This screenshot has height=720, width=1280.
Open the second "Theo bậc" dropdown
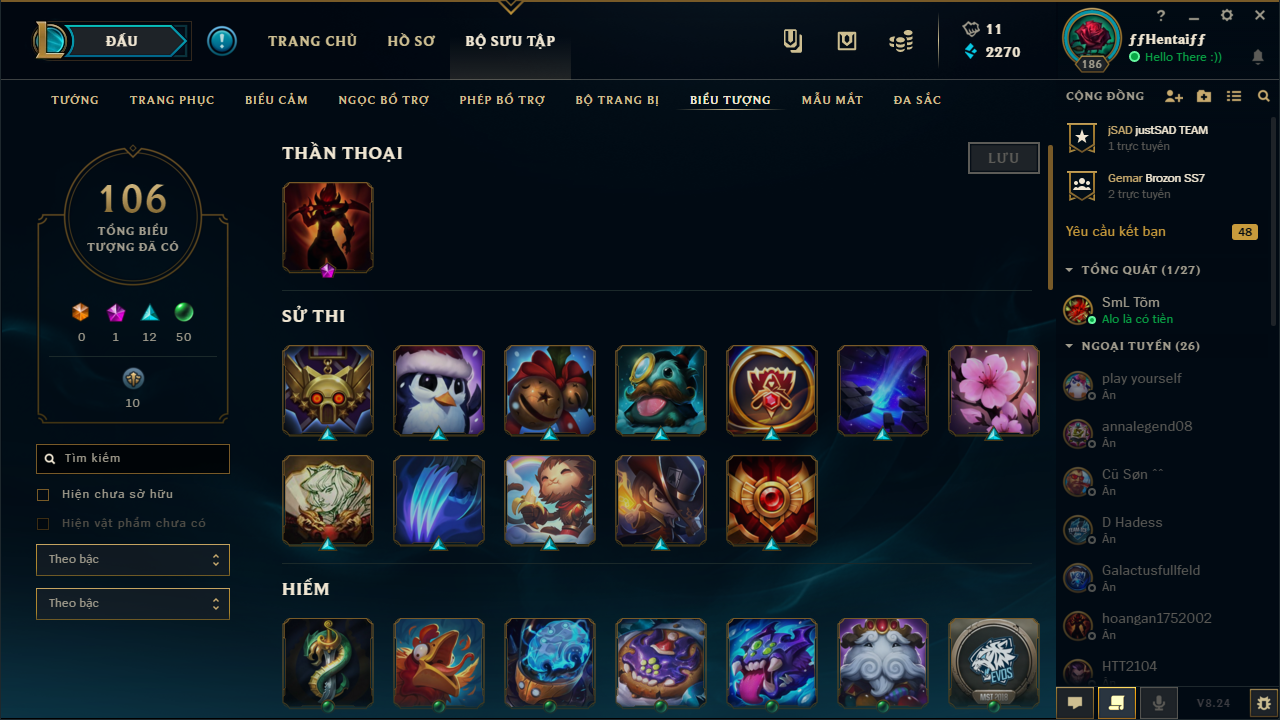pos(133,604)
